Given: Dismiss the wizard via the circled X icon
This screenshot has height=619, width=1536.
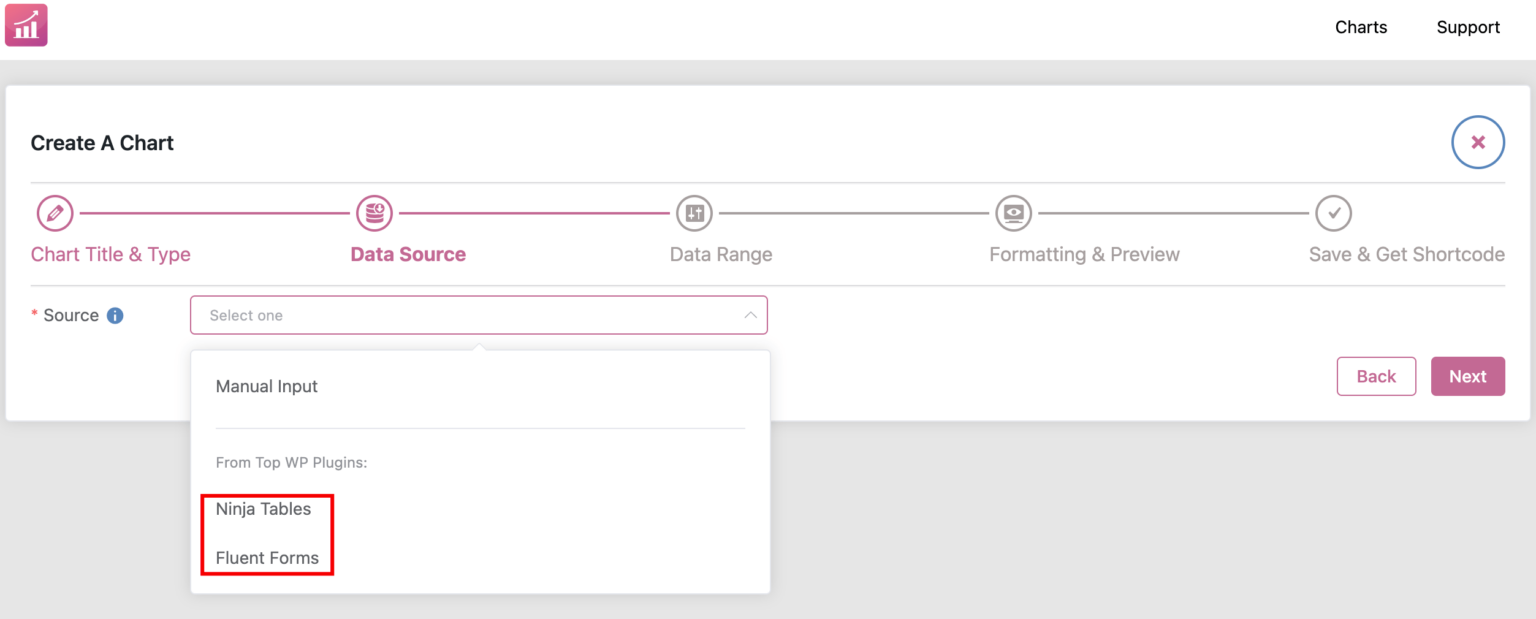Looking at the screenshot, I should click(1478, 142).
